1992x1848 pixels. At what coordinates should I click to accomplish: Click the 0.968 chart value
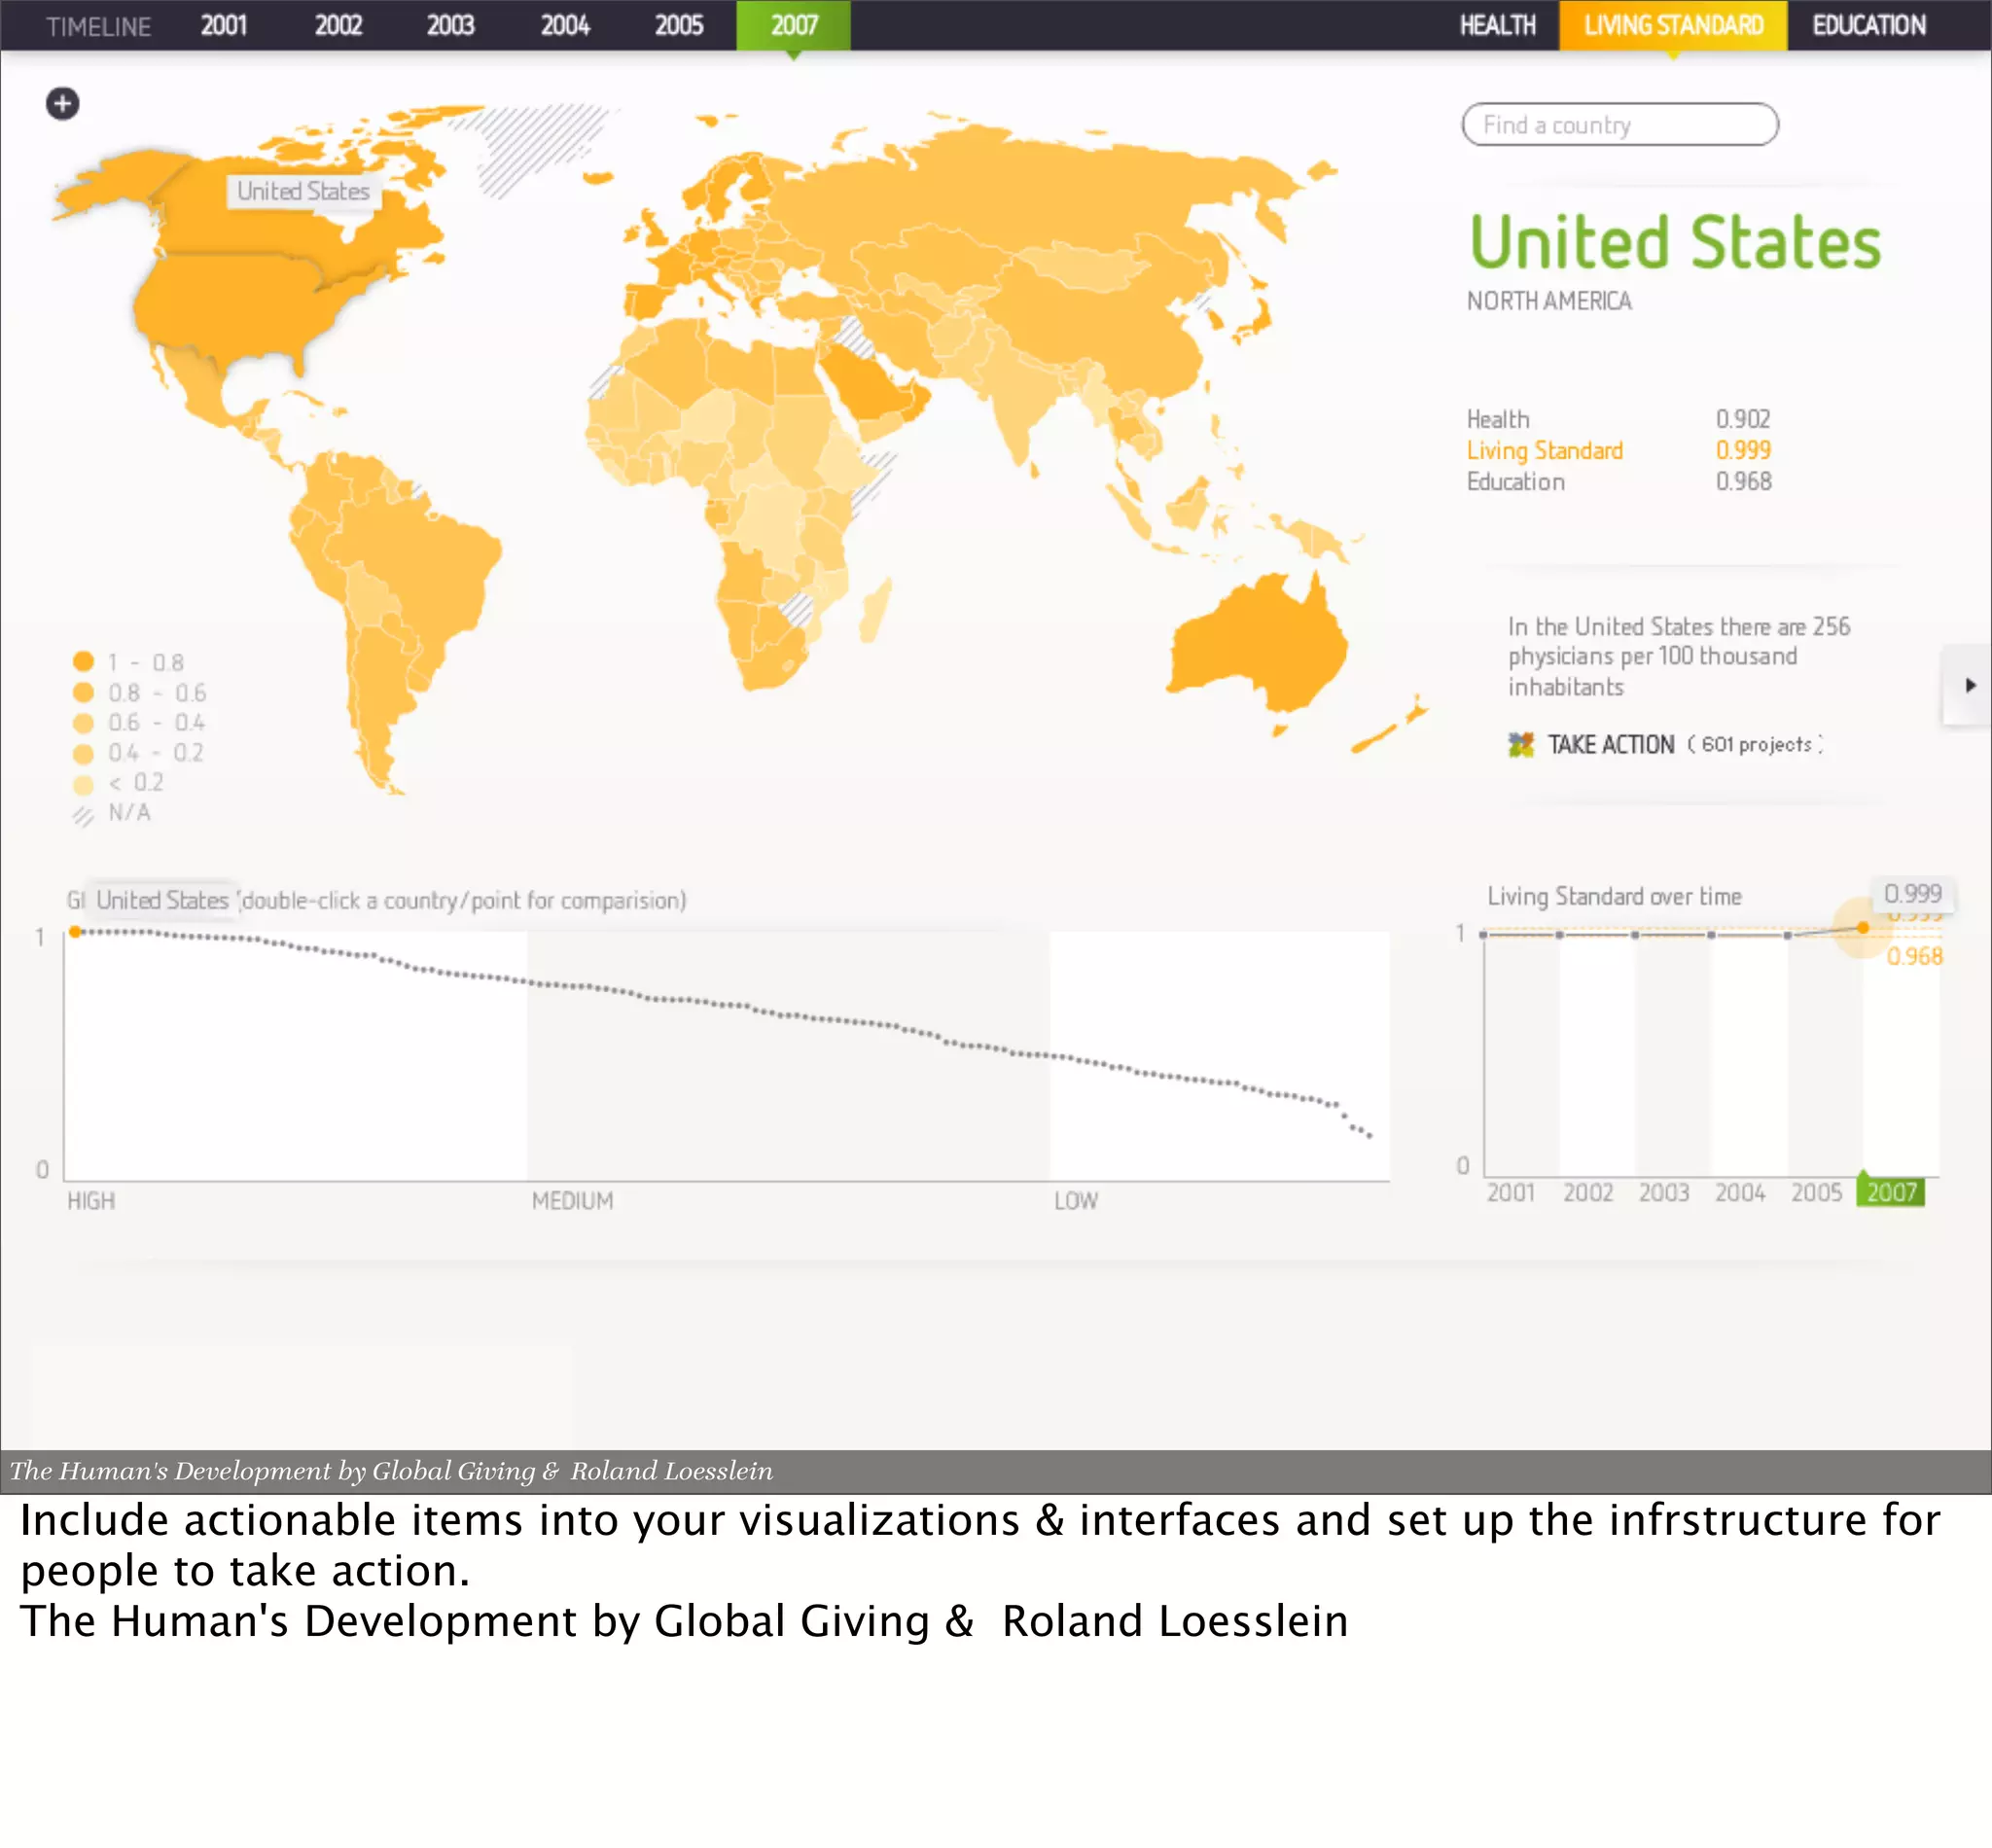(x=1915, y=956)
